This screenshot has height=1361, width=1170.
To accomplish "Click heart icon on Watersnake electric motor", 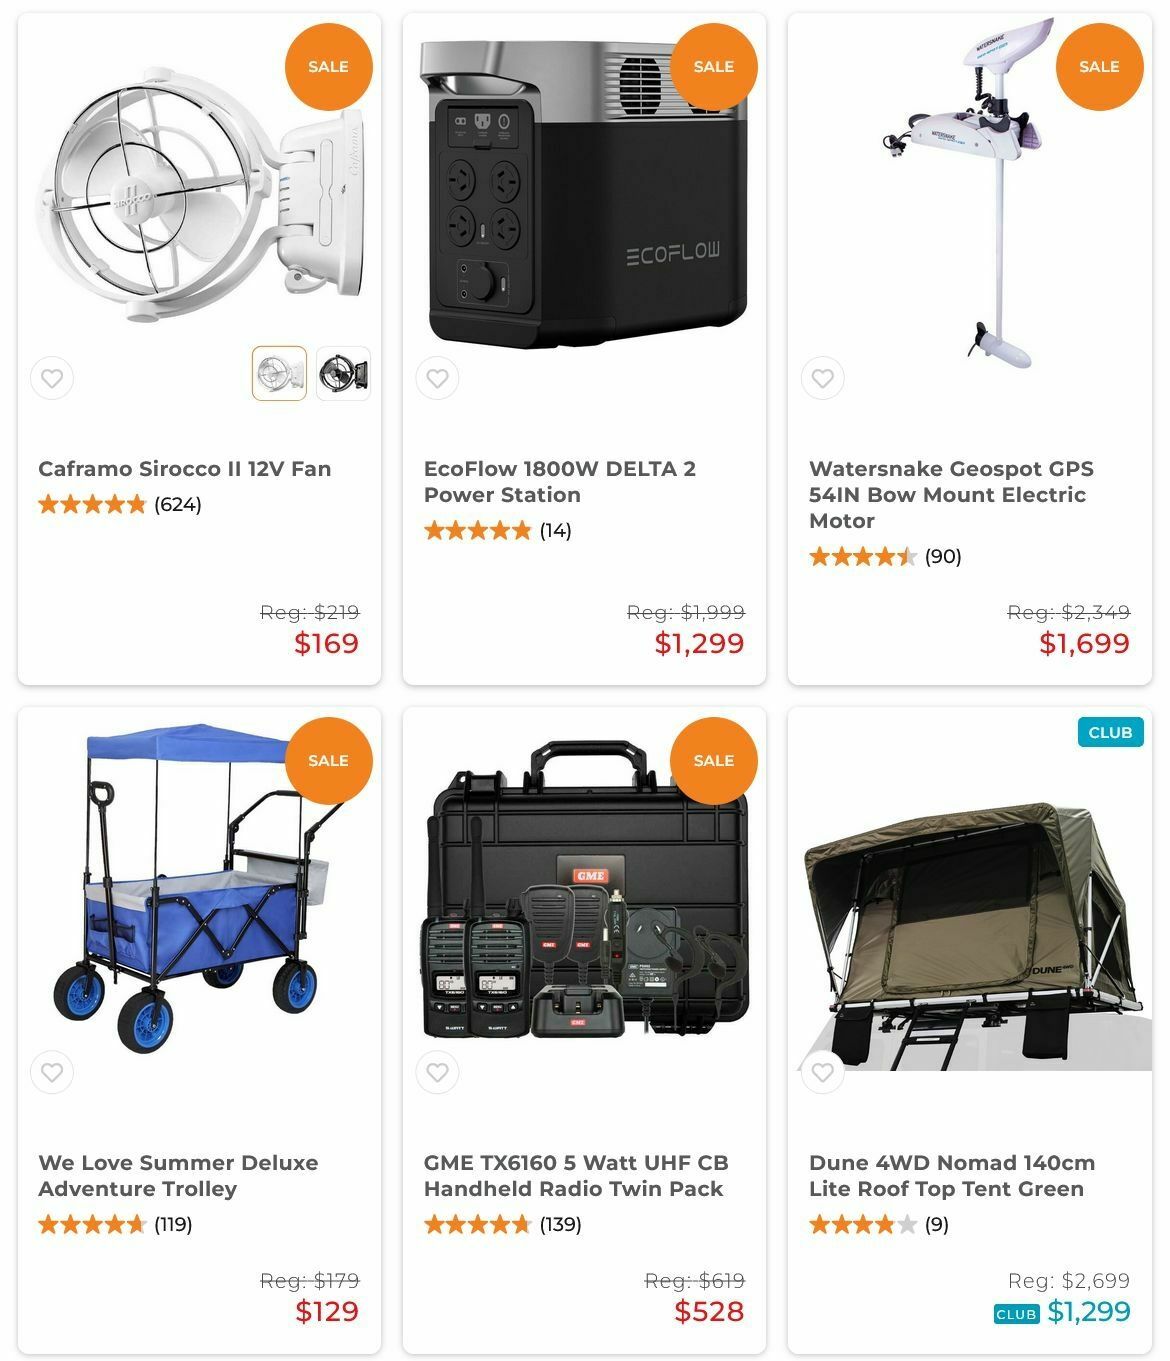I will (822, 378).
